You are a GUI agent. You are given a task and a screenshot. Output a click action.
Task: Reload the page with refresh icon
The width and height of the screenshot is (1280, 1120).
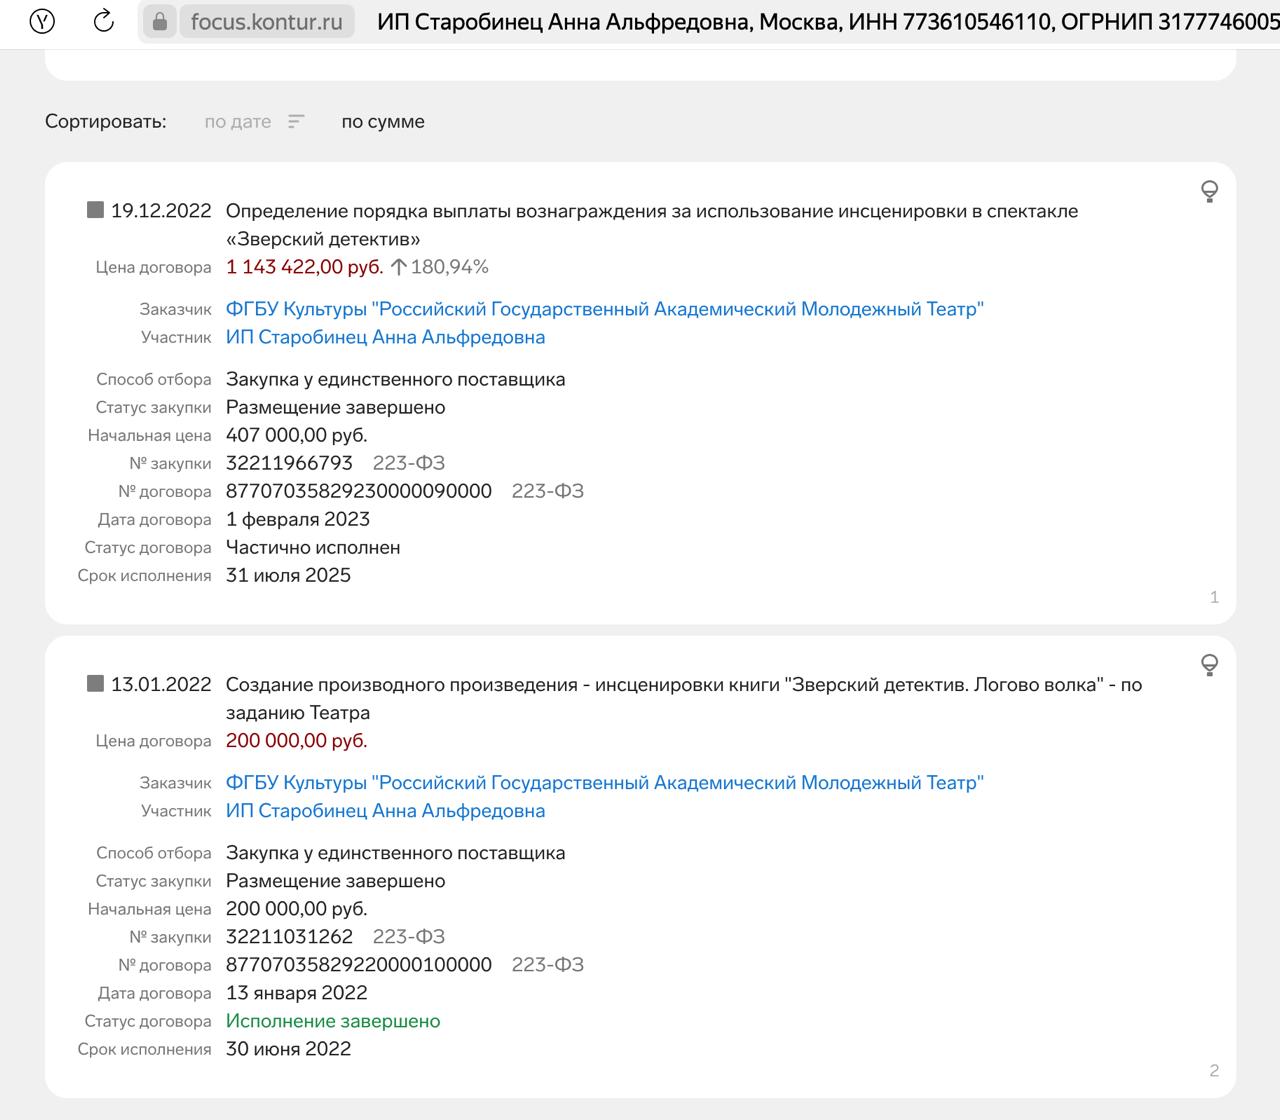pyautogui.click(x=103, y=21)
